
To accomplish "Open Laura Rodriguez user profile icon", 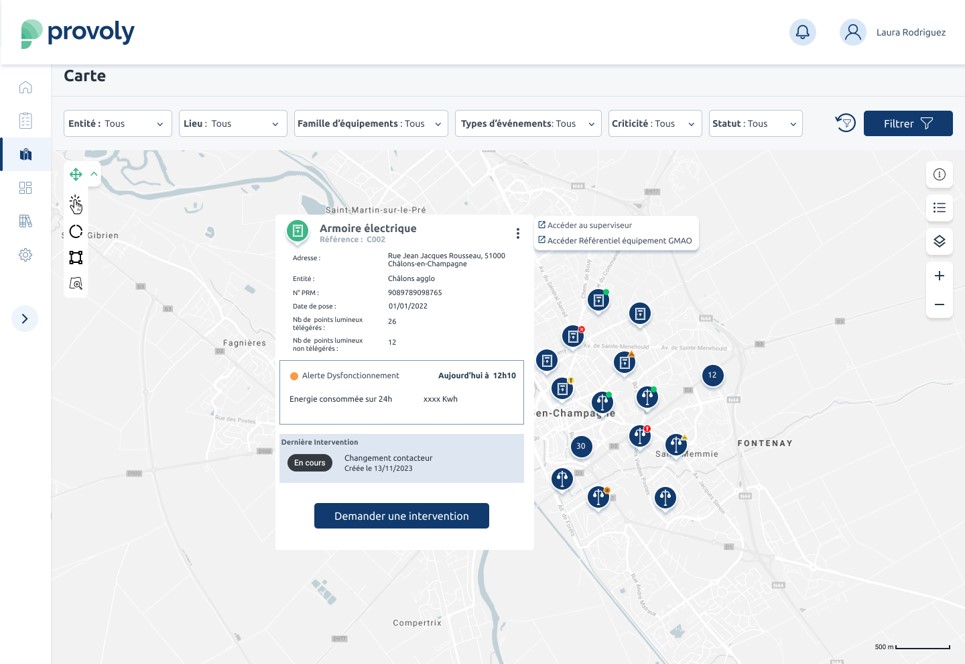I will coord(852,32).
